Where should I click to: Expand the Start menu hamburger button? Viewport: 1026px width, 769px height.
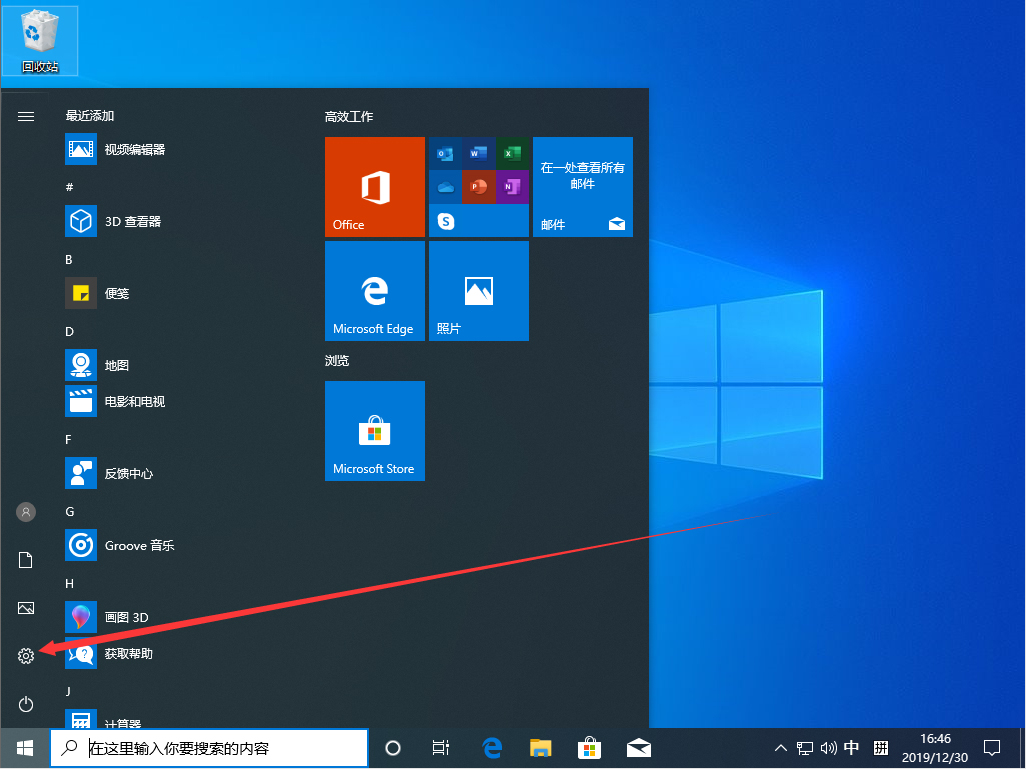tap(25, 115)
